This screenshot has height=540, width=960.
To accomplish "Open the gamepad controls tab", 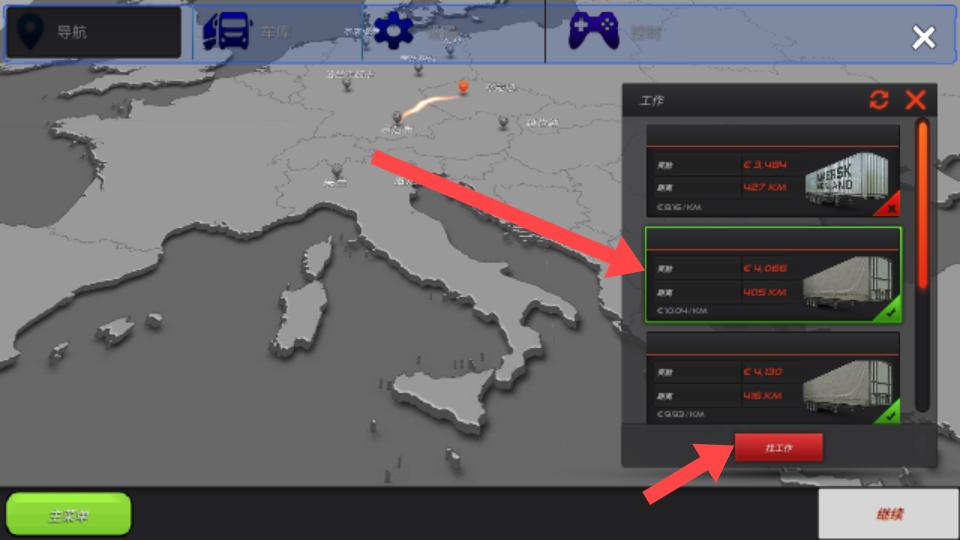I will (593, 31).
